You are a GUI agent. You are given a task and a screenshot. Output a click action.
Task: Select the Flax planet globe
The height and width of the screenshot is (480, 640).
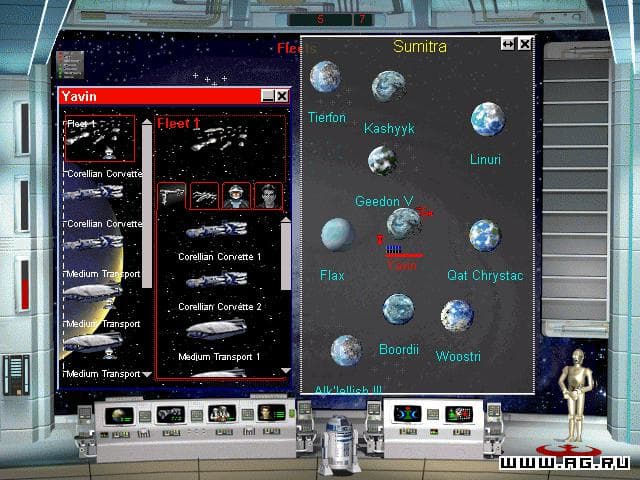tap(337, 234)
